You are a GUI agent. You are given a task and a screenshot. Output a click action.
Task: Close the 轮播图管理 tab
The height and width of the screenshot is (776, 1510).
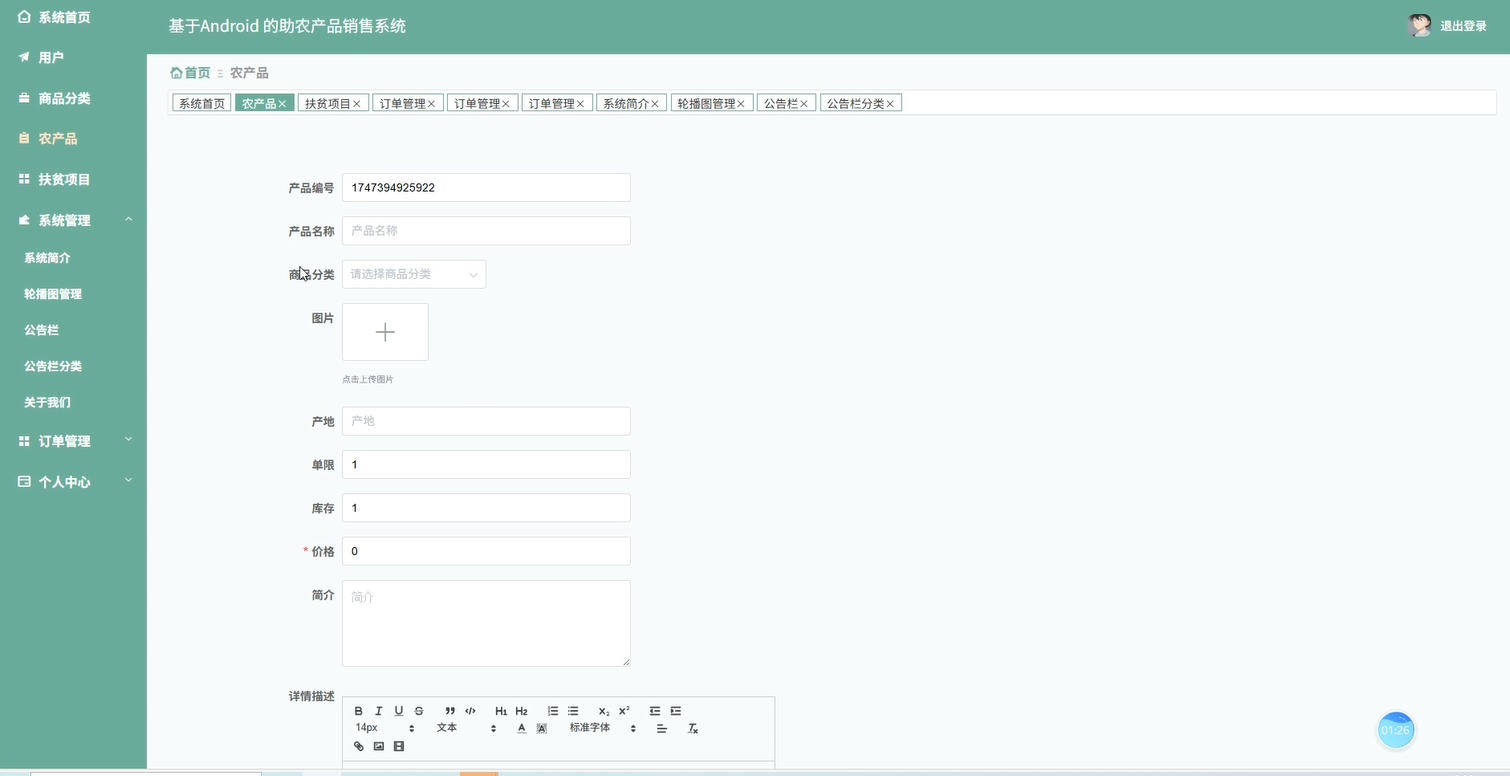coord(741,104)
